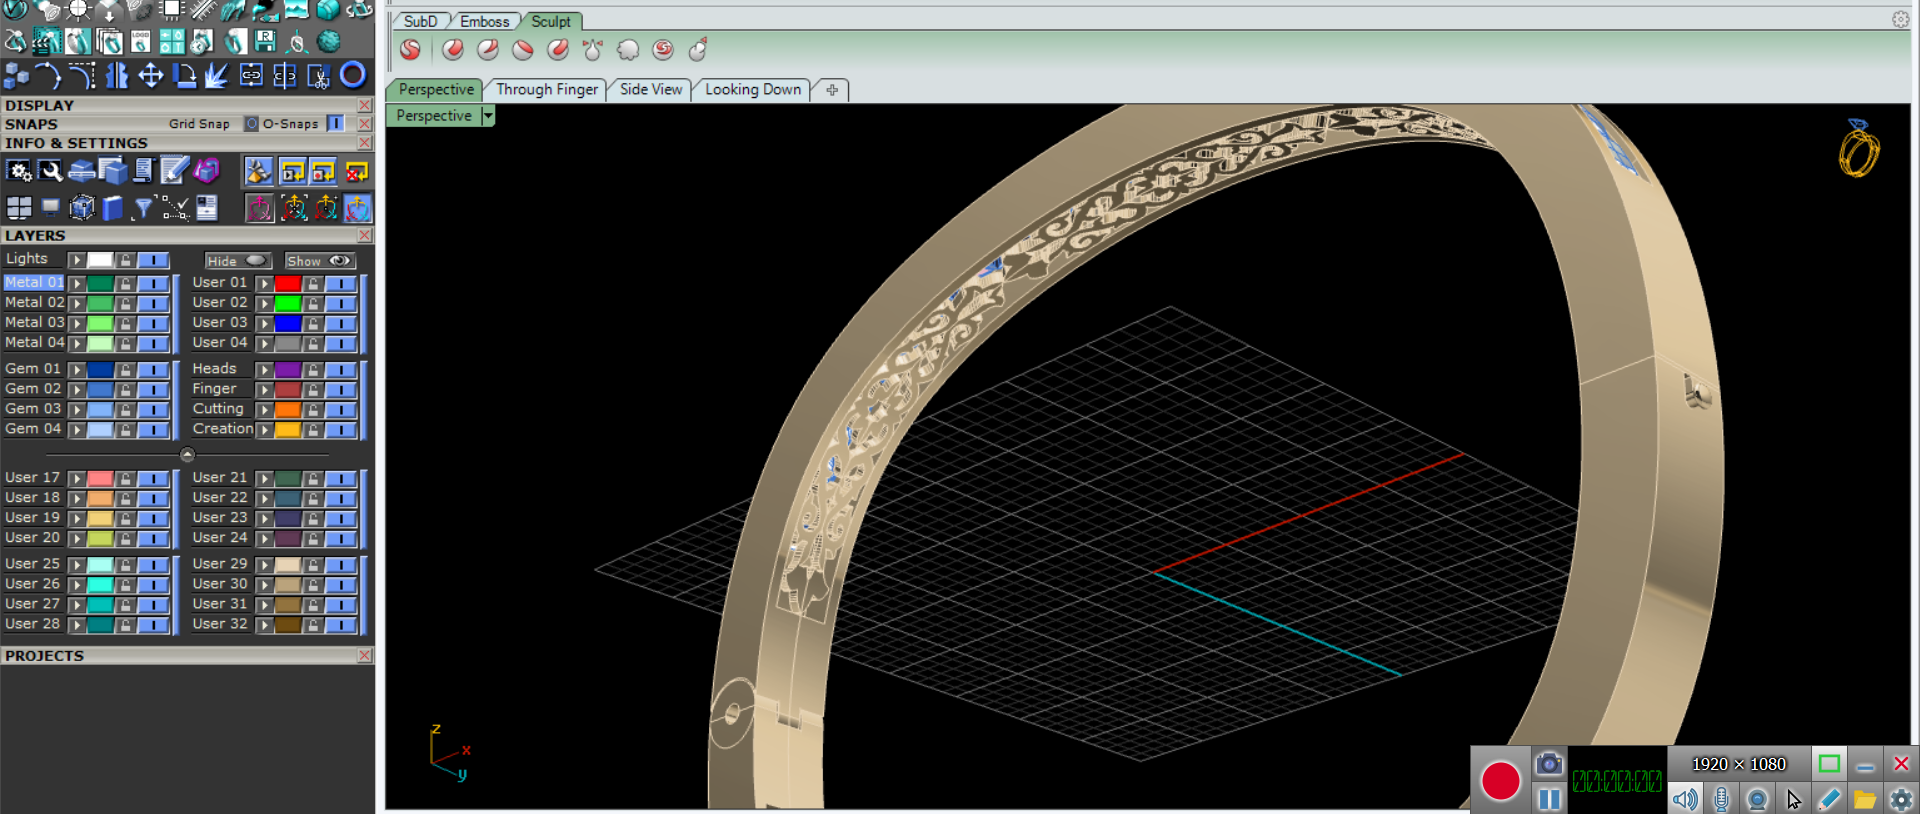Image resolution: width=1920 pixels, height=814 pixels.
Task: Click the four-viewport layout icon
Action: [18, 208]
